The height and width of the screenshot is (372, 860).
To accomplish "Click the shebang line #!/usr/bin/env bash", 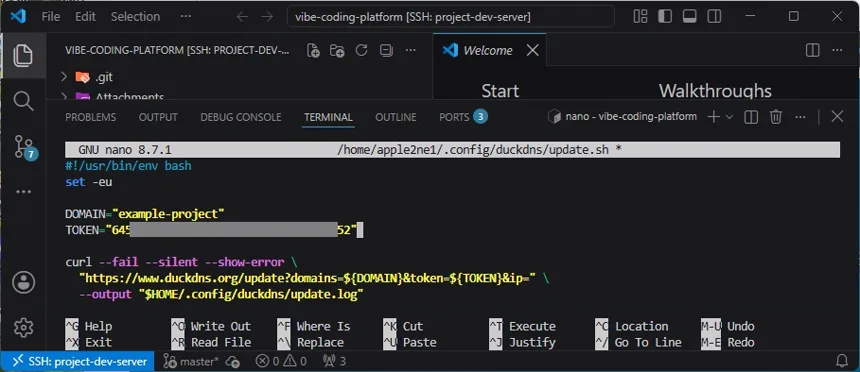I will (x=128, y=166).
